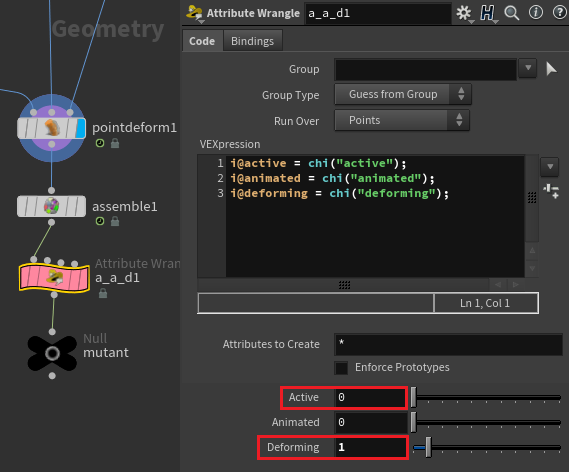Open the Group Type dropdown
The width and height of the screenshot is (569, 472).
[x=403, y=94]
